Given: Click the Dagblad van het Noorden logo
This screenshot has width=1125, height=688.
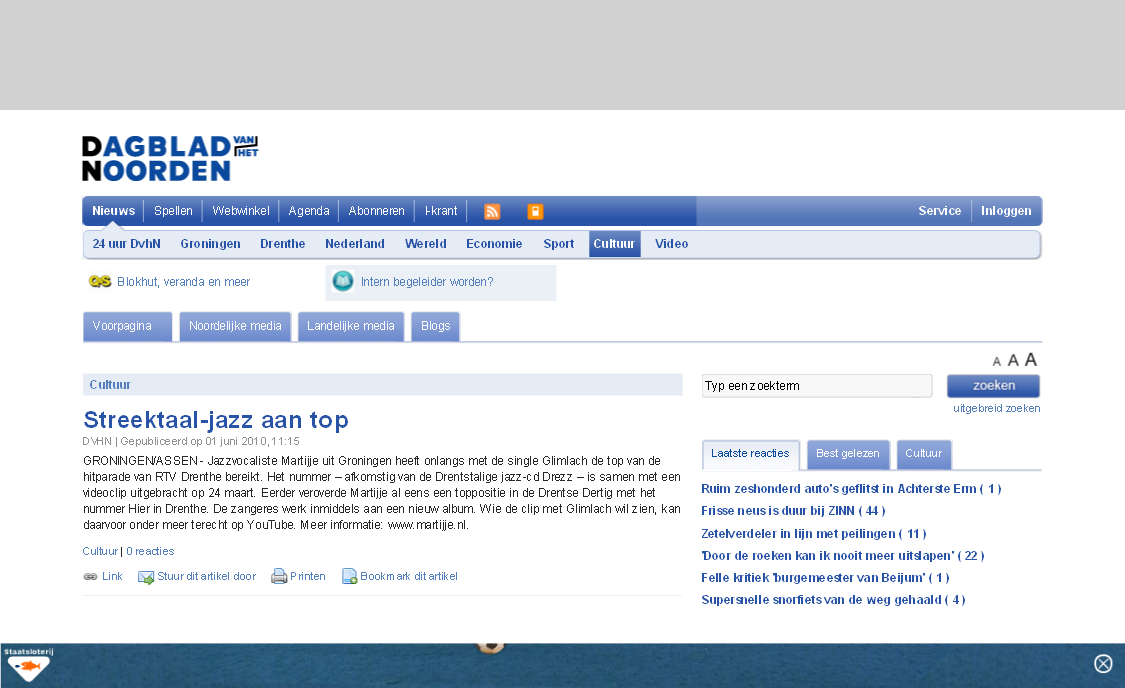Looking at the screenshot, I should coord(170,158).
